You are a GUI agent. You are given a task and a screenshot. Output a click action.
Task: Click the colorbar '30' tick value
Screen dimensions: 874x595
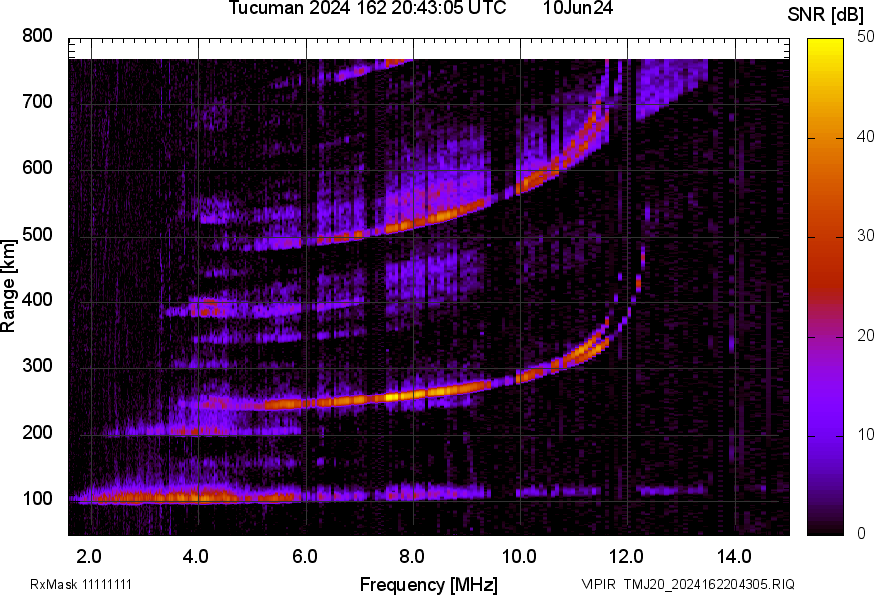865,235
